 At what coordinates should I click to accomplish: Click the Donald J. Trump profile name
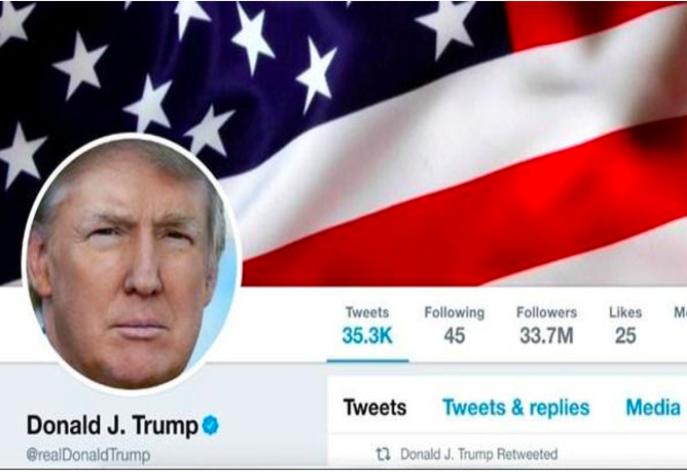click(x=112, y=426)
